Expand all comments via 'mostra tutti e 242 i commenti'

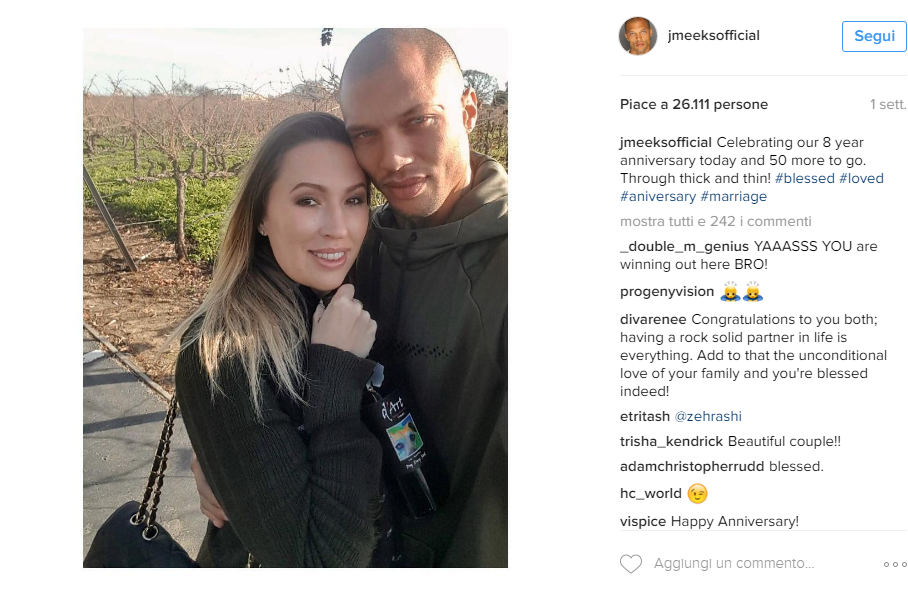coord(716,221)
